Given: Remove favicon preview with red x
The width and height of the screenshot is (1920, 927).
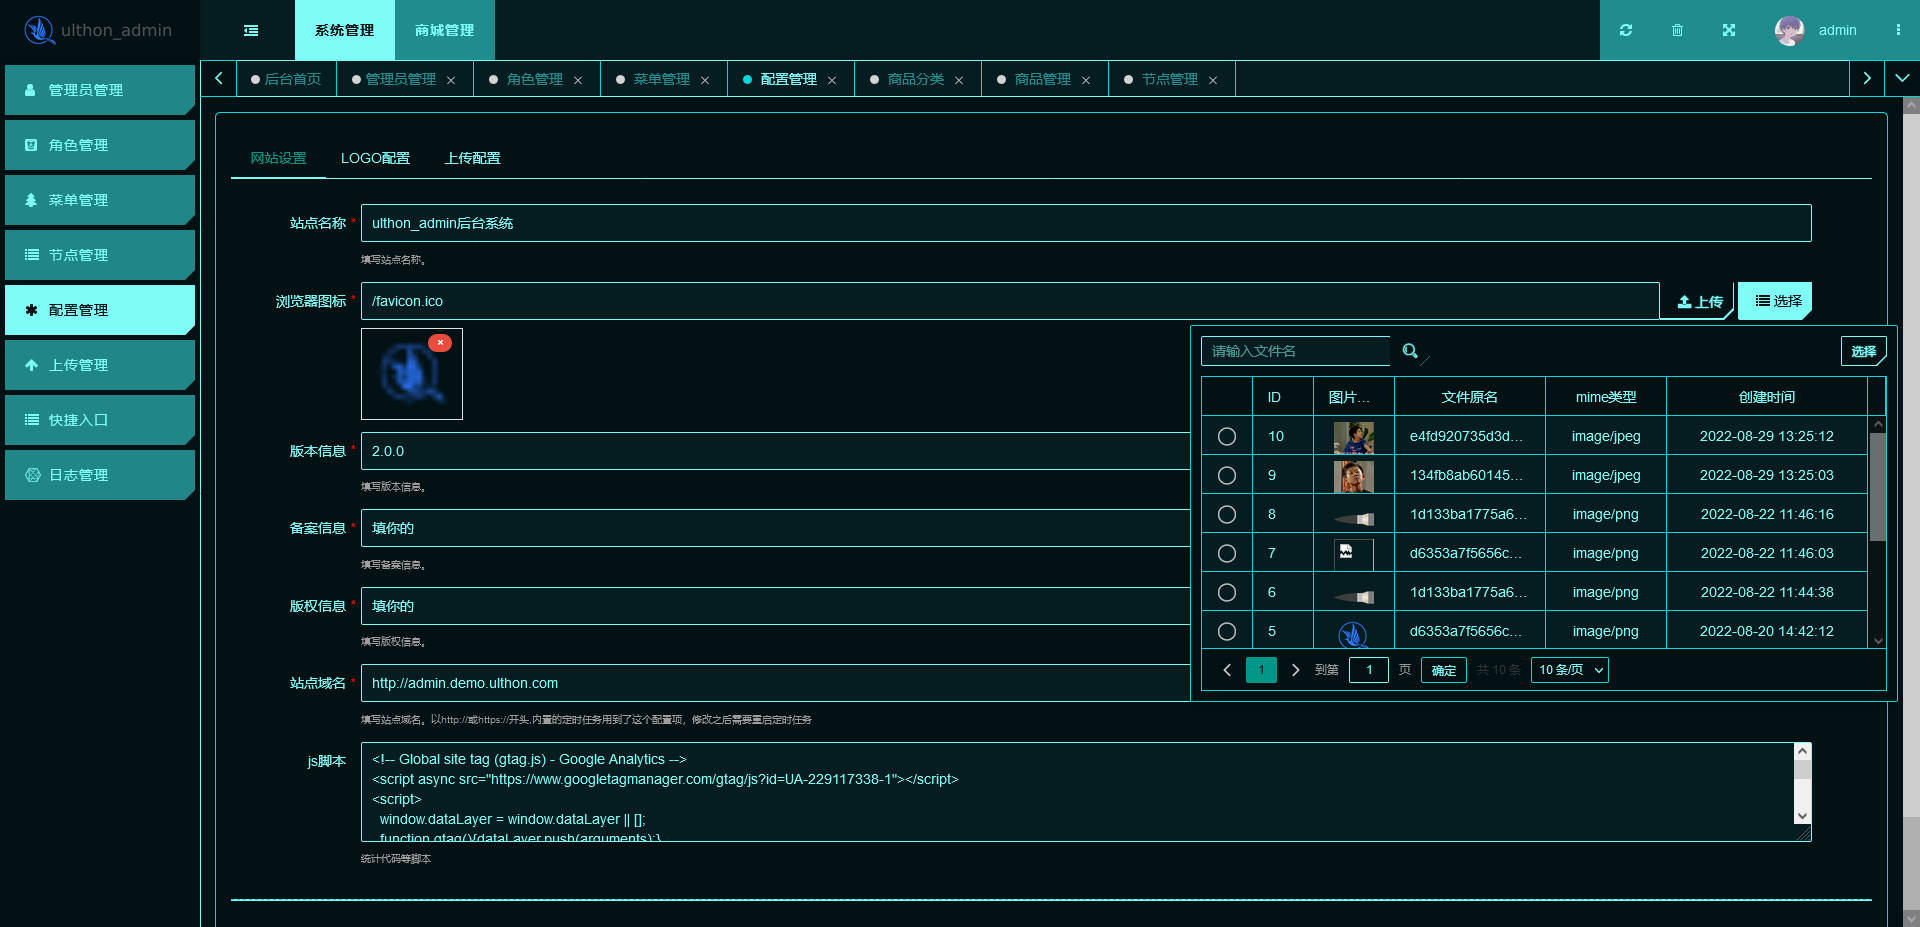Looking at the screenshot, I should 440,343.
